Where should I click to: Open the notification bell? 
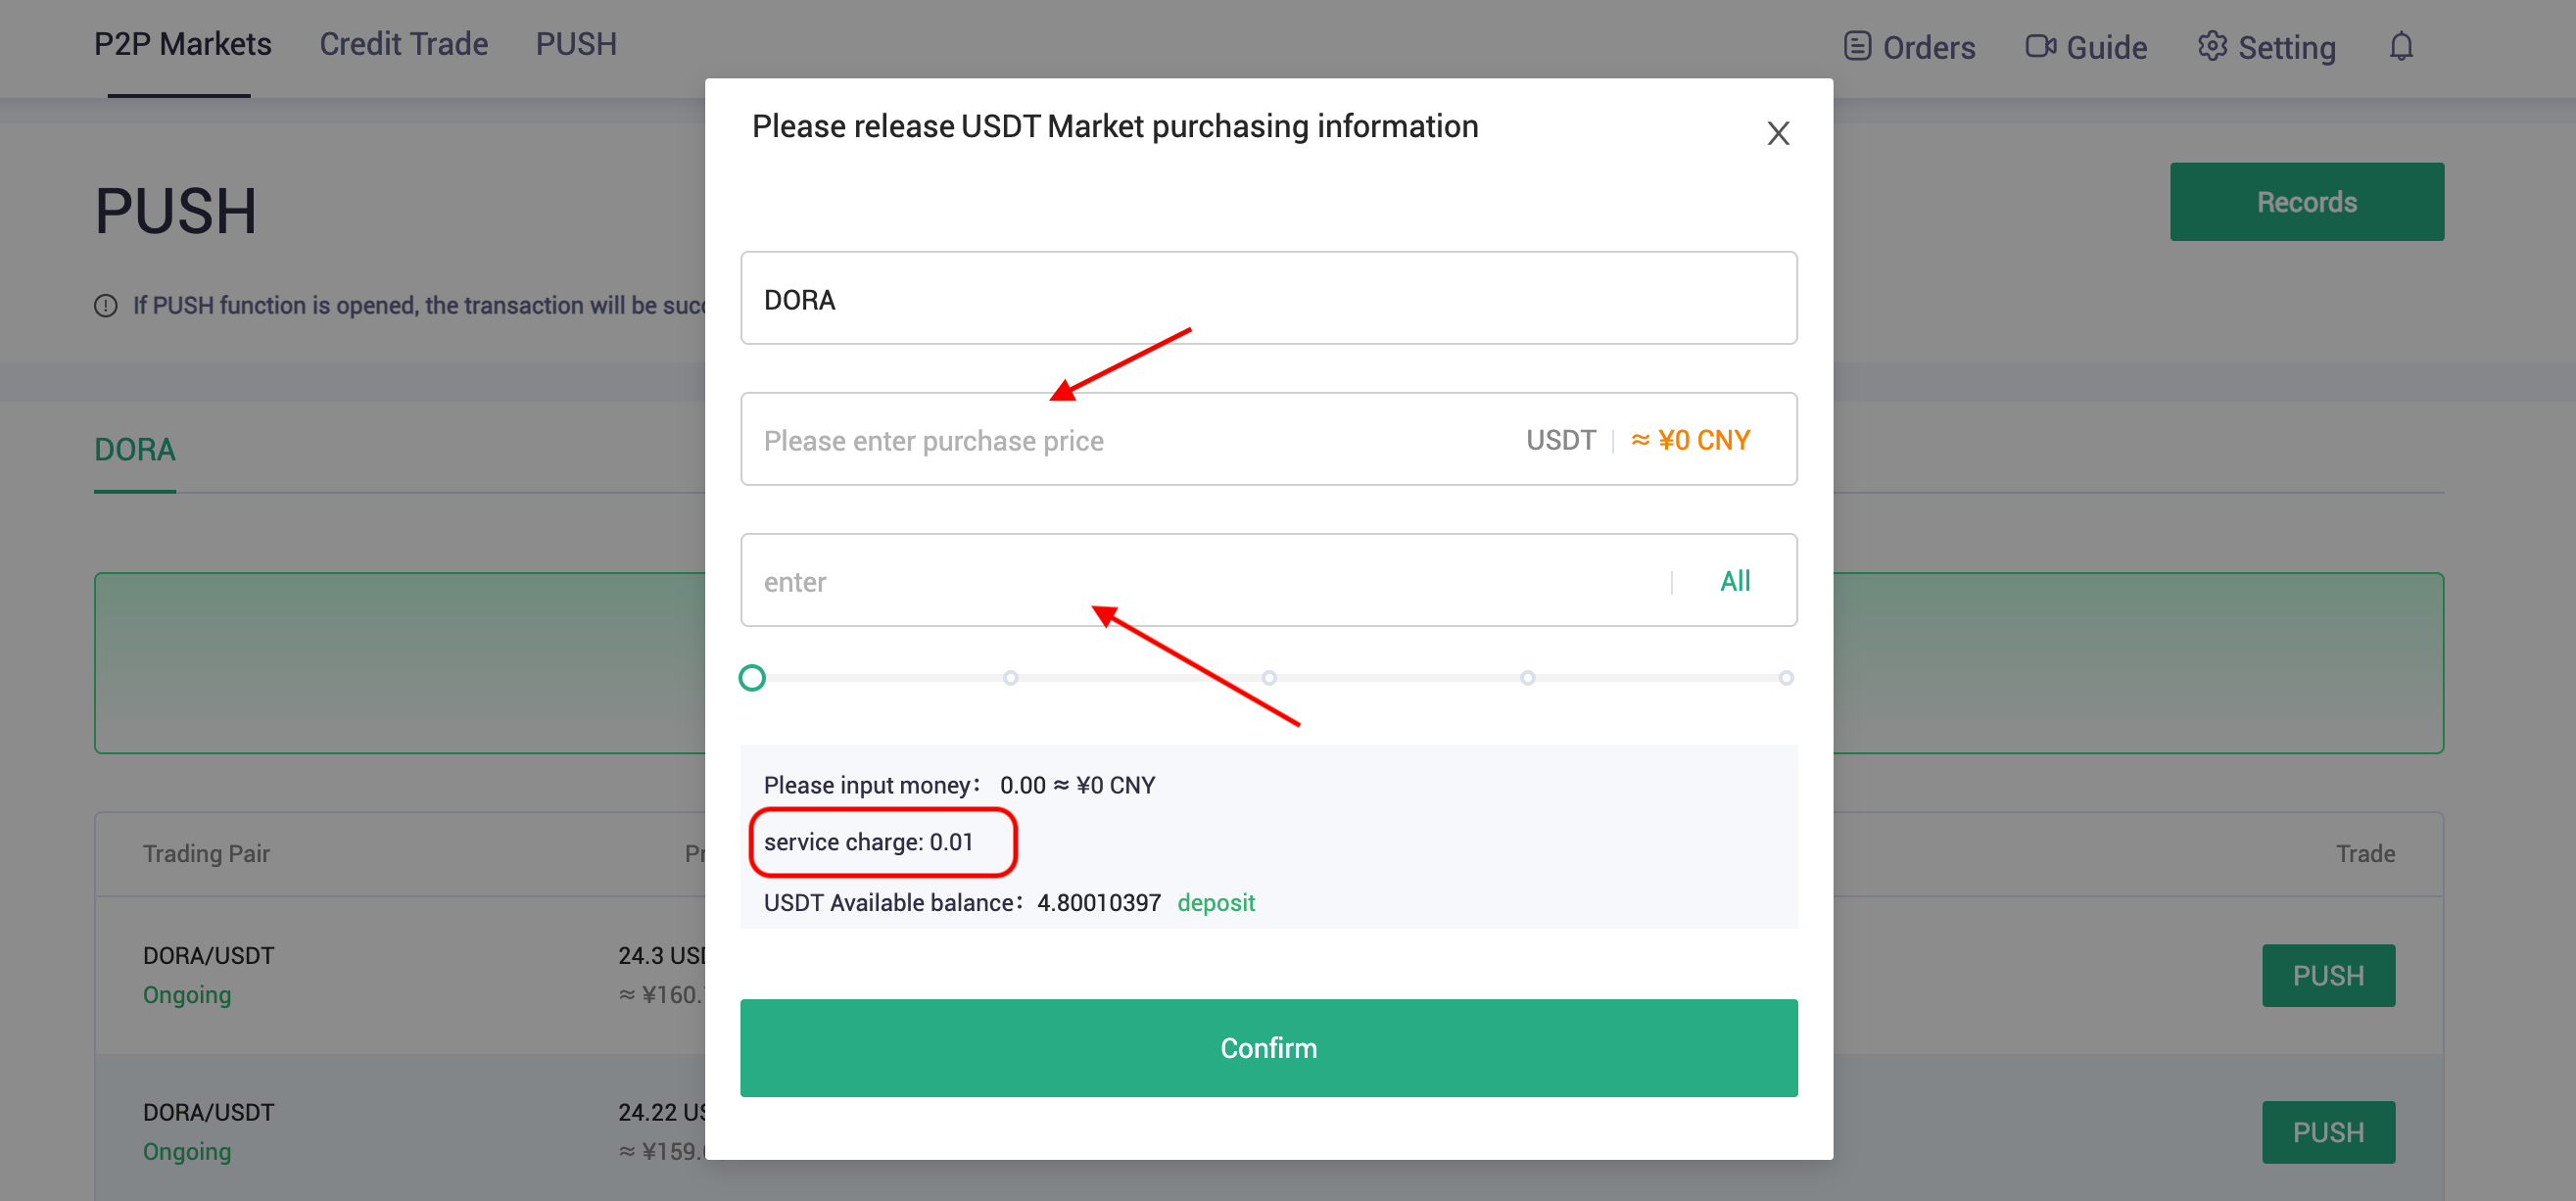point(2401,46)
